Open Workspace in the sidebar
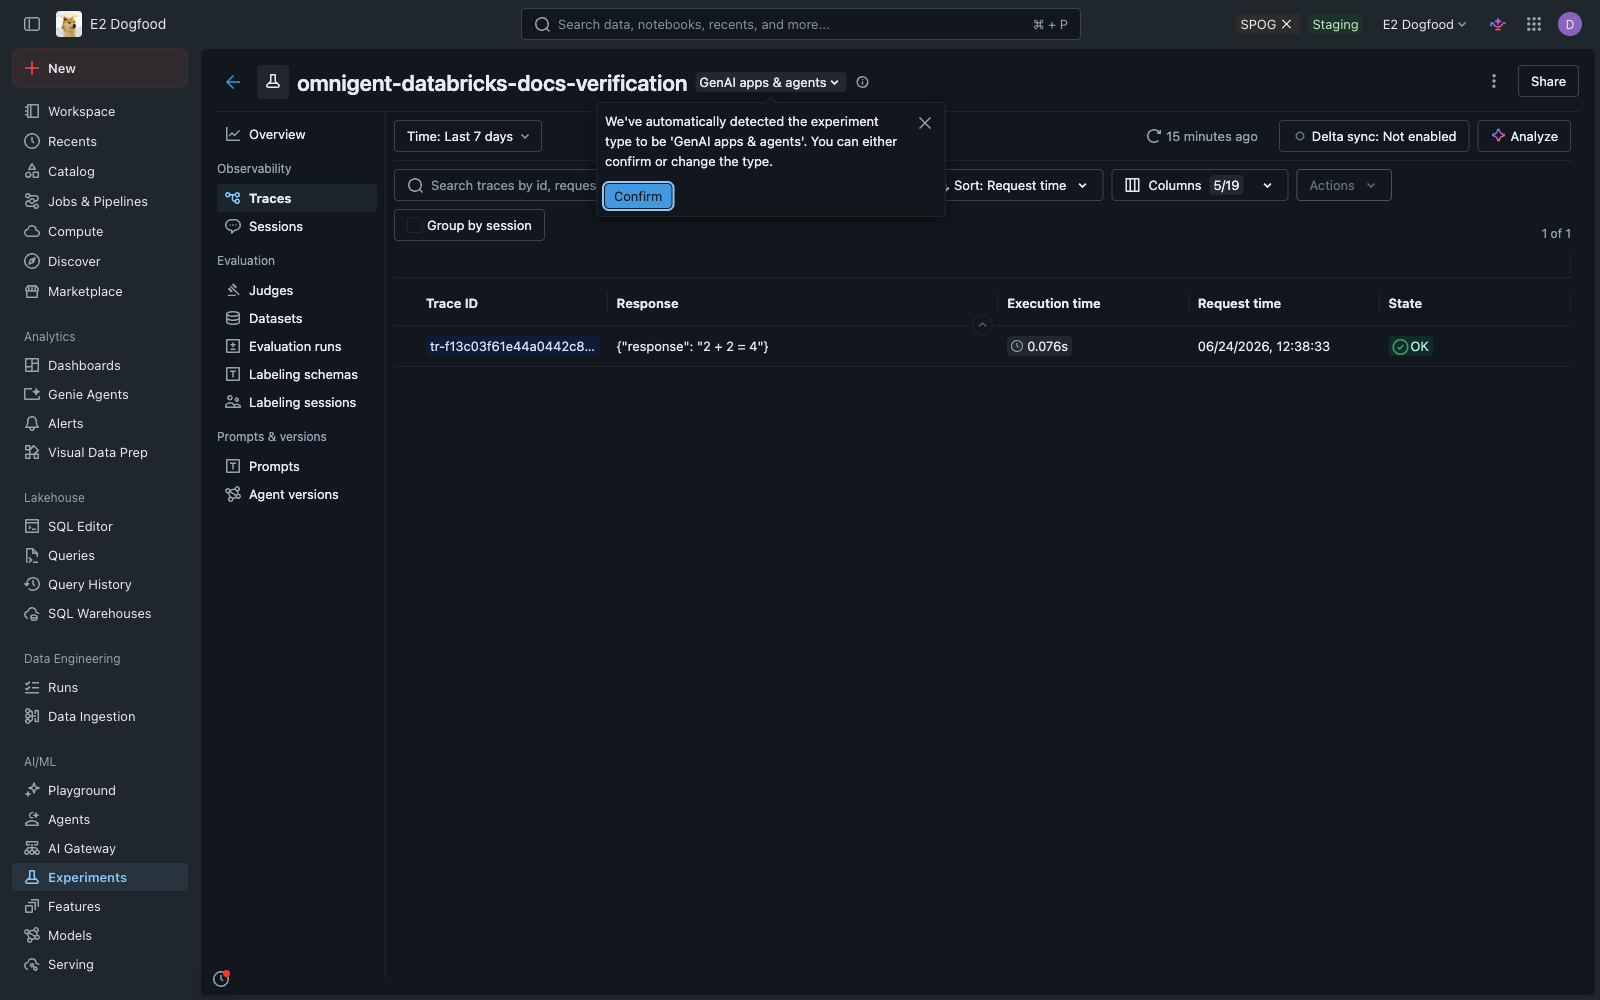1600x1000 pixels. (100, 111)
